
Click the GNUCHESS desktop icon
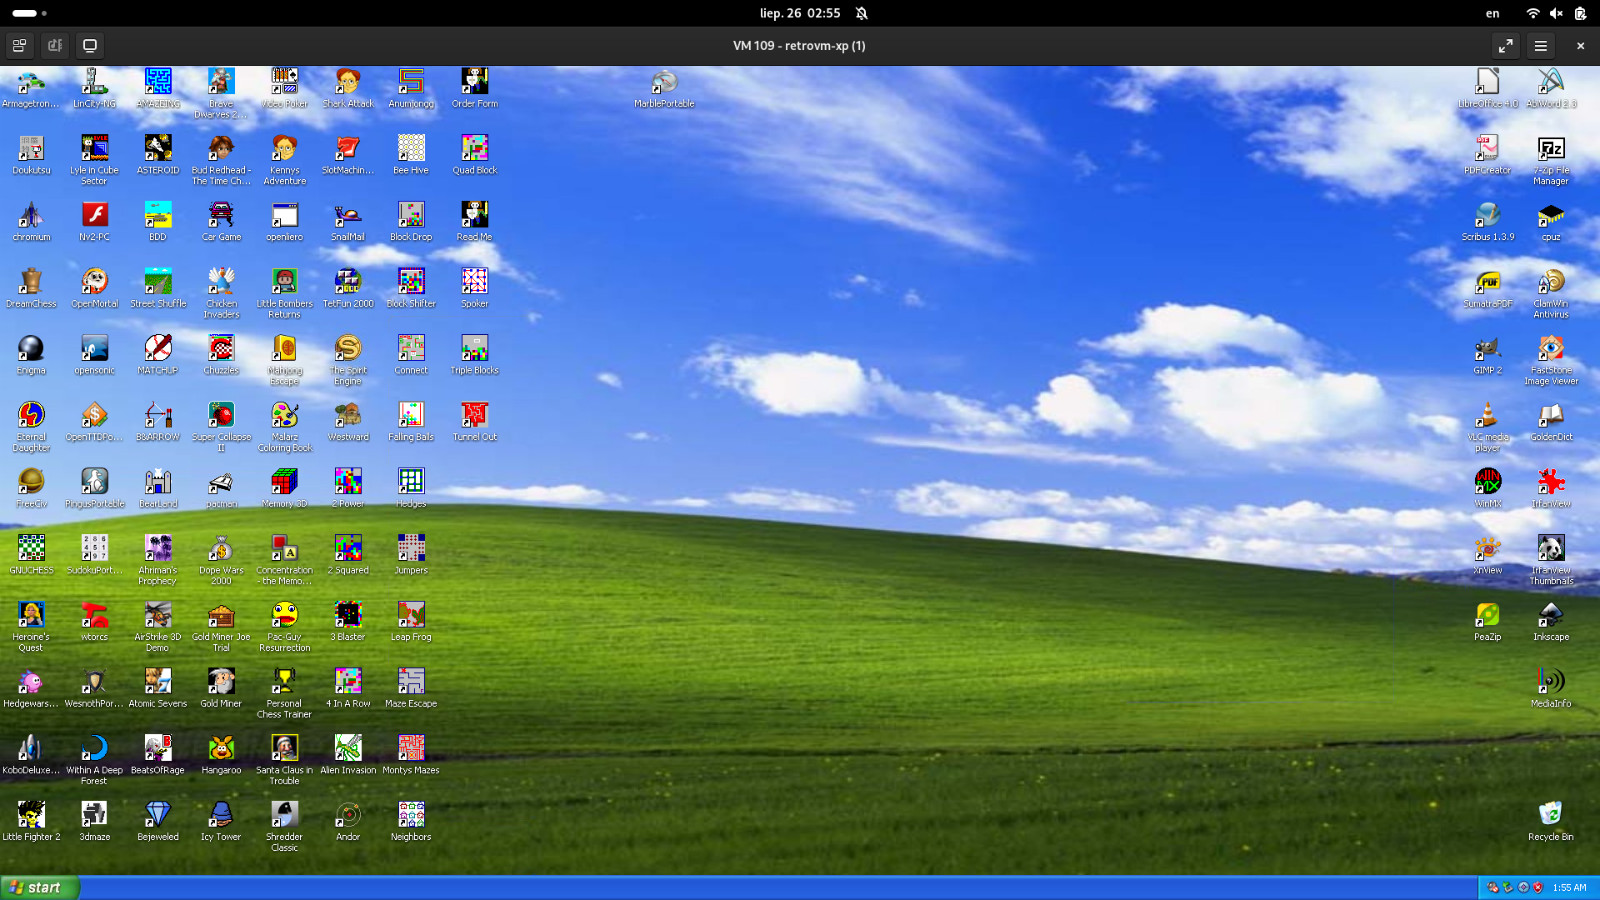pyautogui.click(x=31, y=548)
